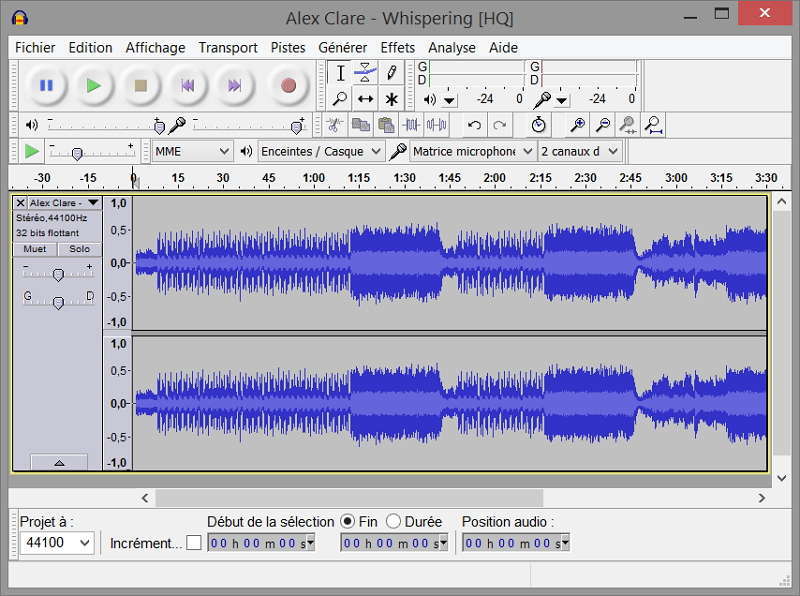Open the Analyse menu

(452, 47)
